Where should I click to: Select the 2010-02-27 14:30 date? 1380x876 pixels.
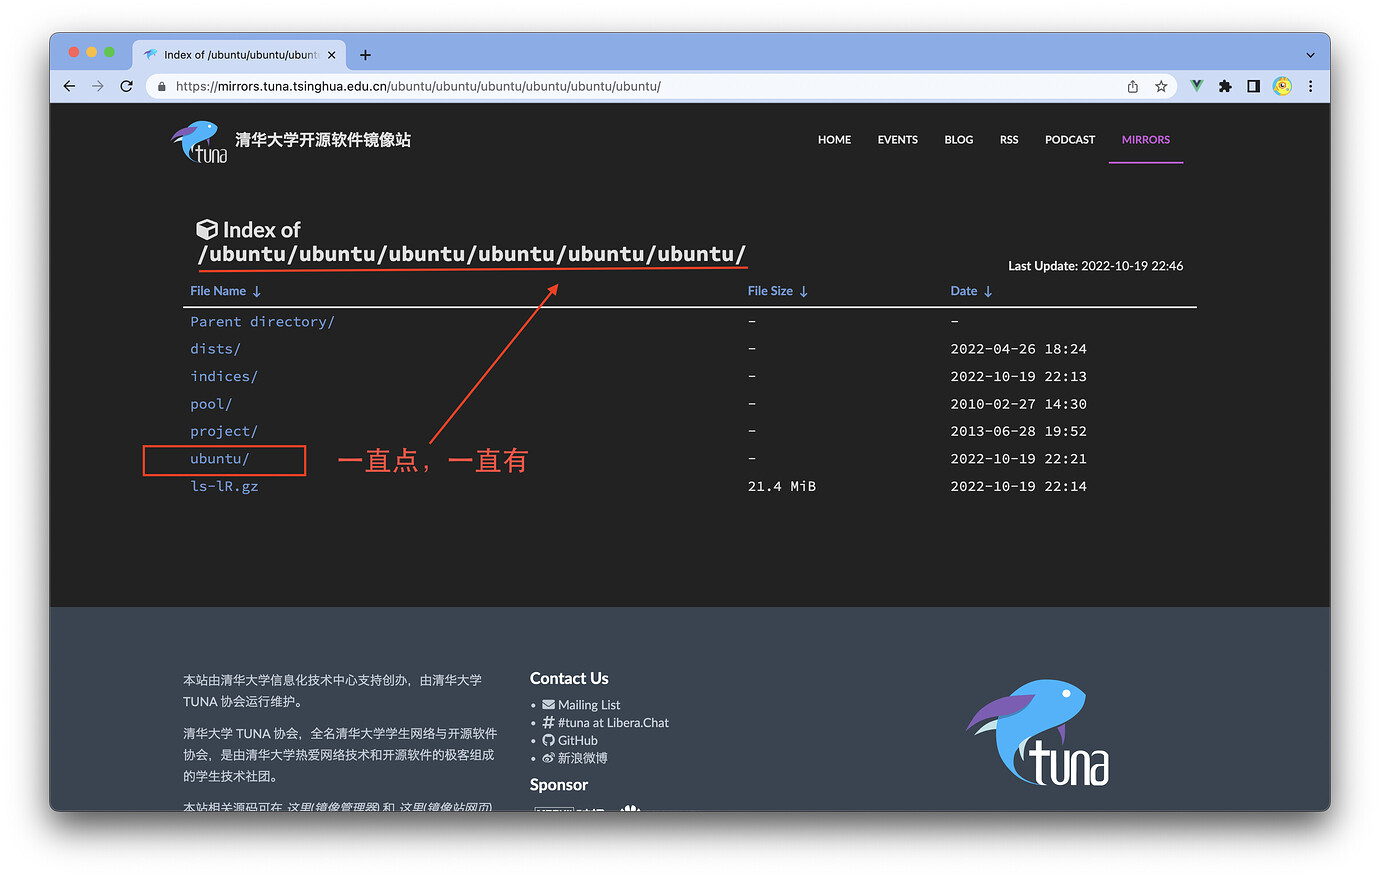[1018, 404]
